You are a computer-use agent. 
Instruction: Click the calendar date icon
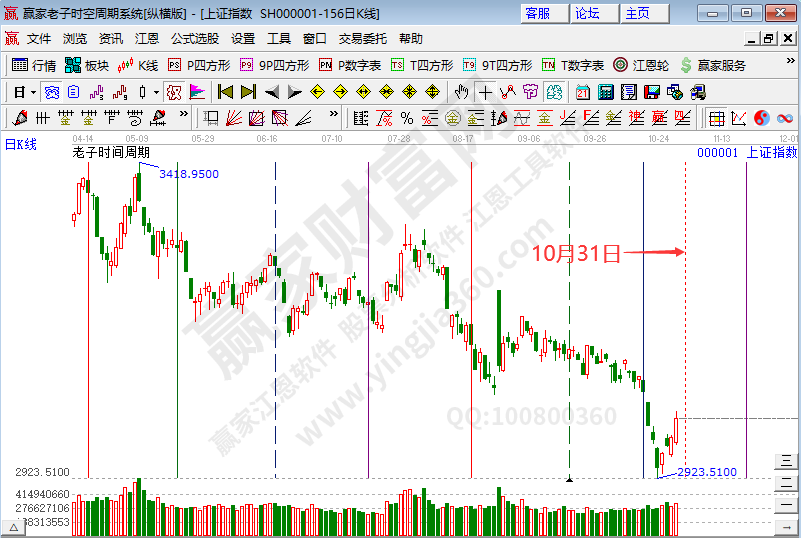coord(582,92)
